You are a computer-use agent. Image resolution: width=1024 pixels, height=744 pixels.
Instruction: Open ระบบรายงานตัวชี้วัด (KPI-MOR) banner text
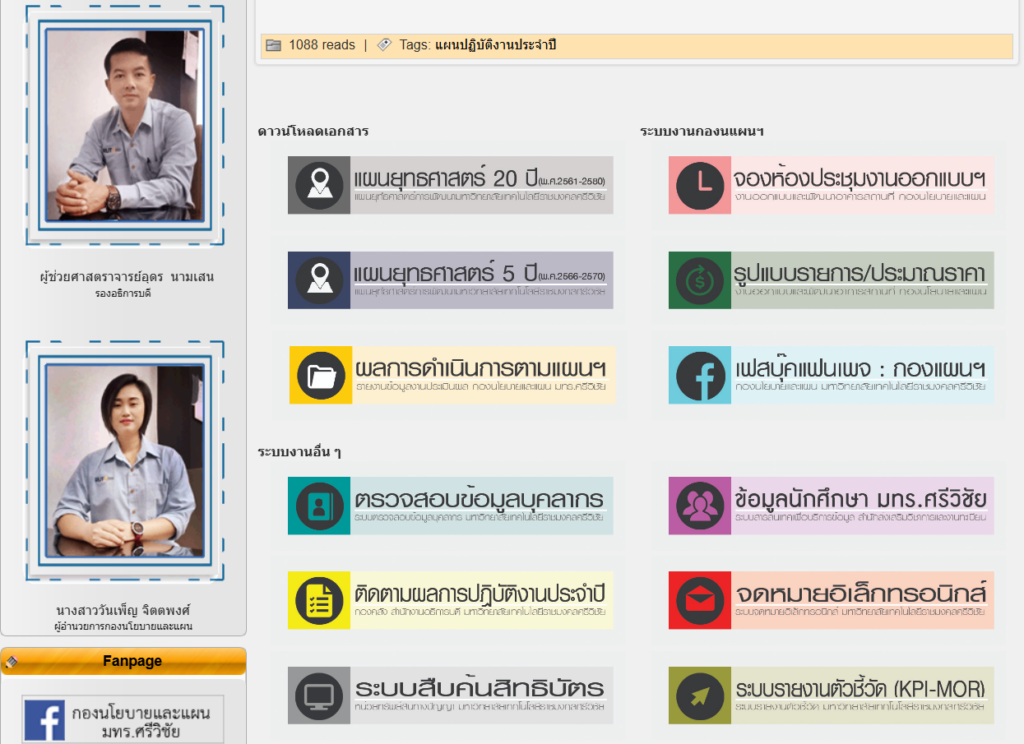(x=859, y=690)
